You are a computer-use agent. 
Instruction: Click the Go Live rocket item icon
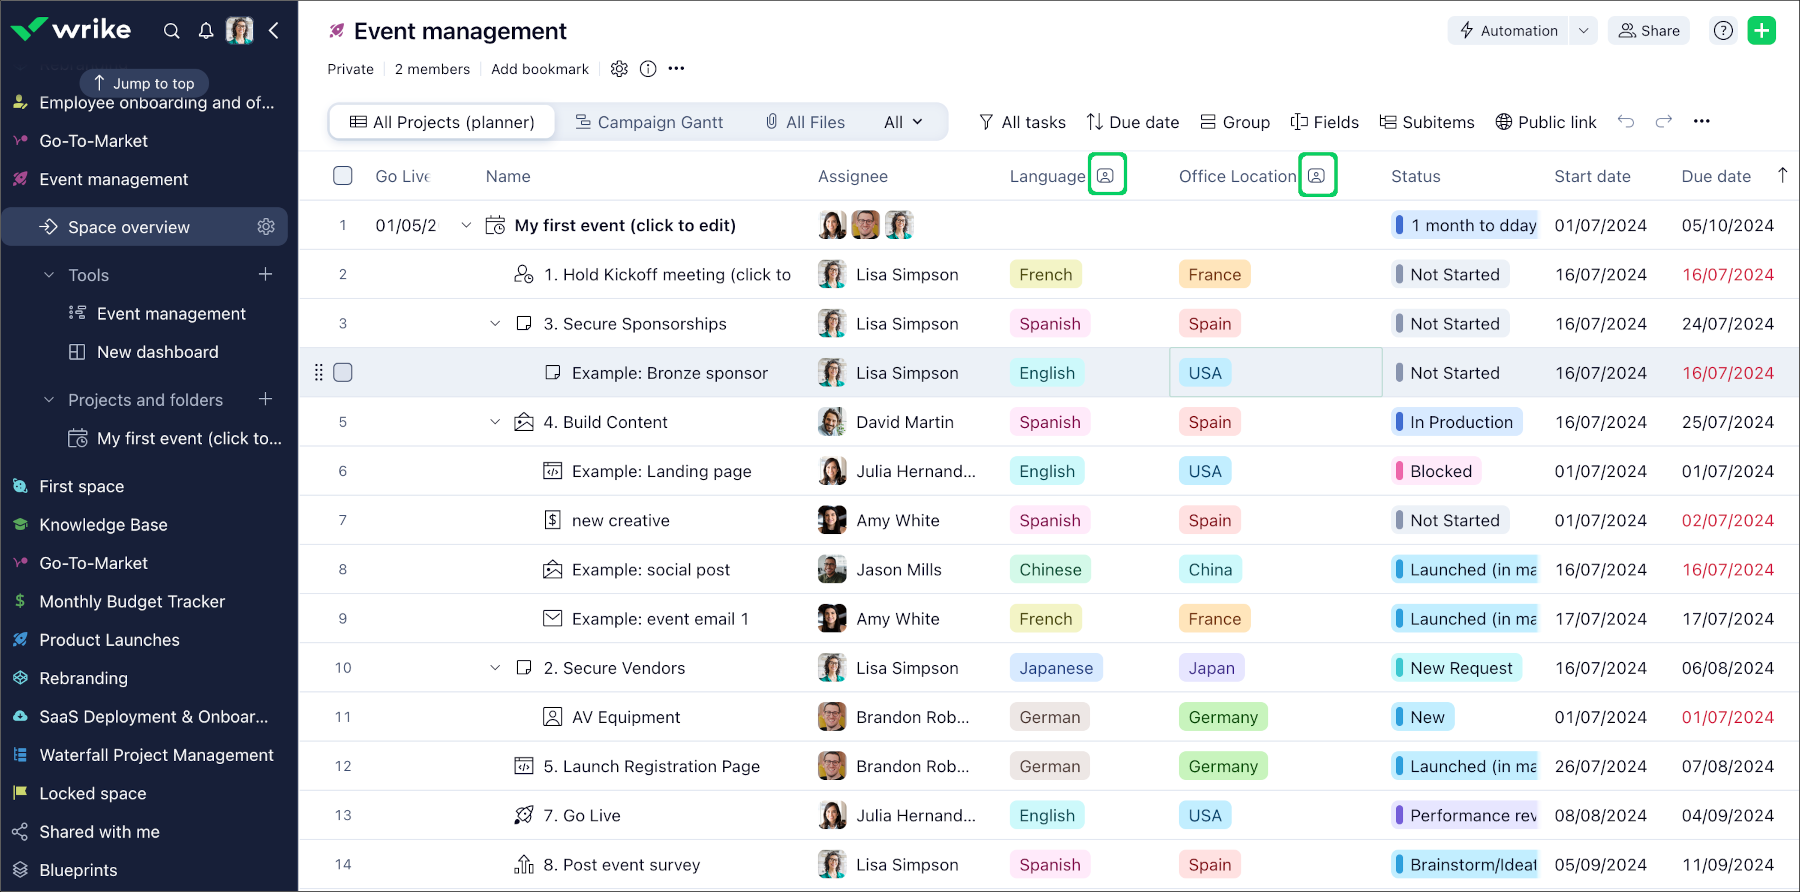pyautogui.click(x=524, y=816)
